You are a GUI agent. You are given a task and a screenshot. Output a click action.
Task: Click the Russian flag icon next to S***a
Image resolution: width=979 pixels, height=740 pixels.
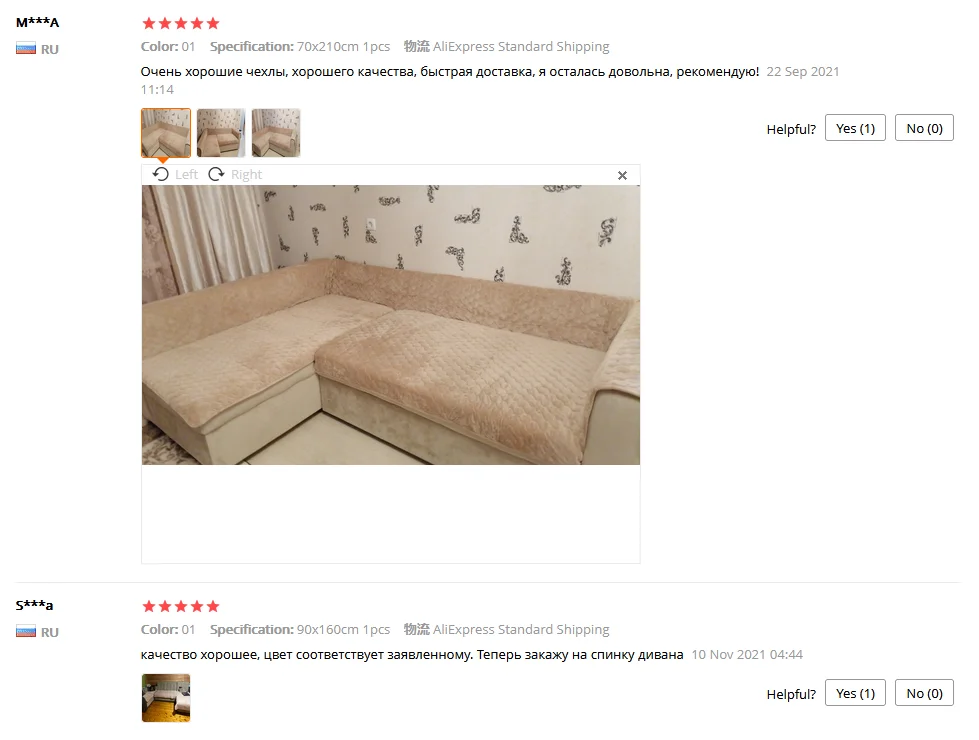coord(26,632)
